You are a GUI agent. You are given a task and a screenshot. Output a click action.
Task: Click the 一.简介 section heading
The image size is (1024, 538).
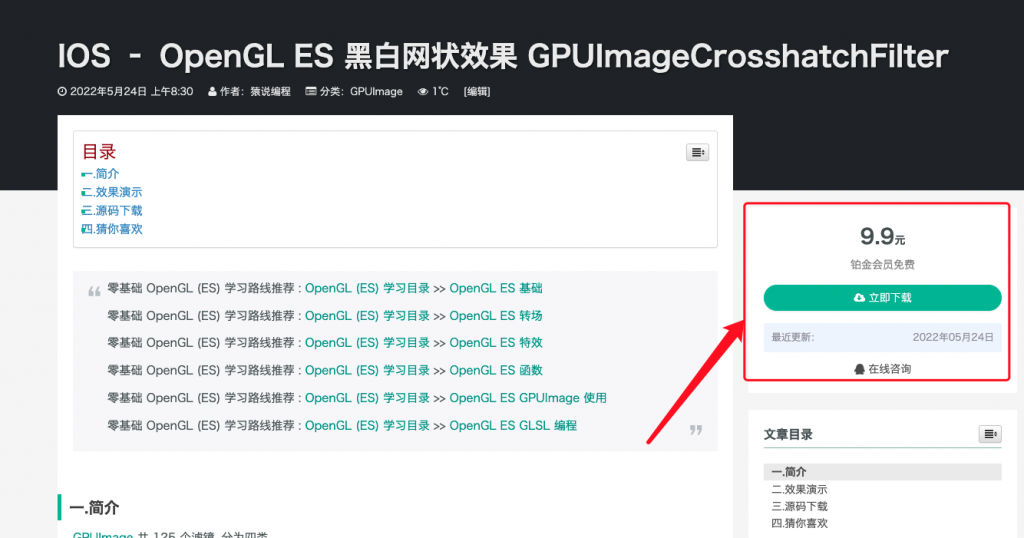click(94, 507)
